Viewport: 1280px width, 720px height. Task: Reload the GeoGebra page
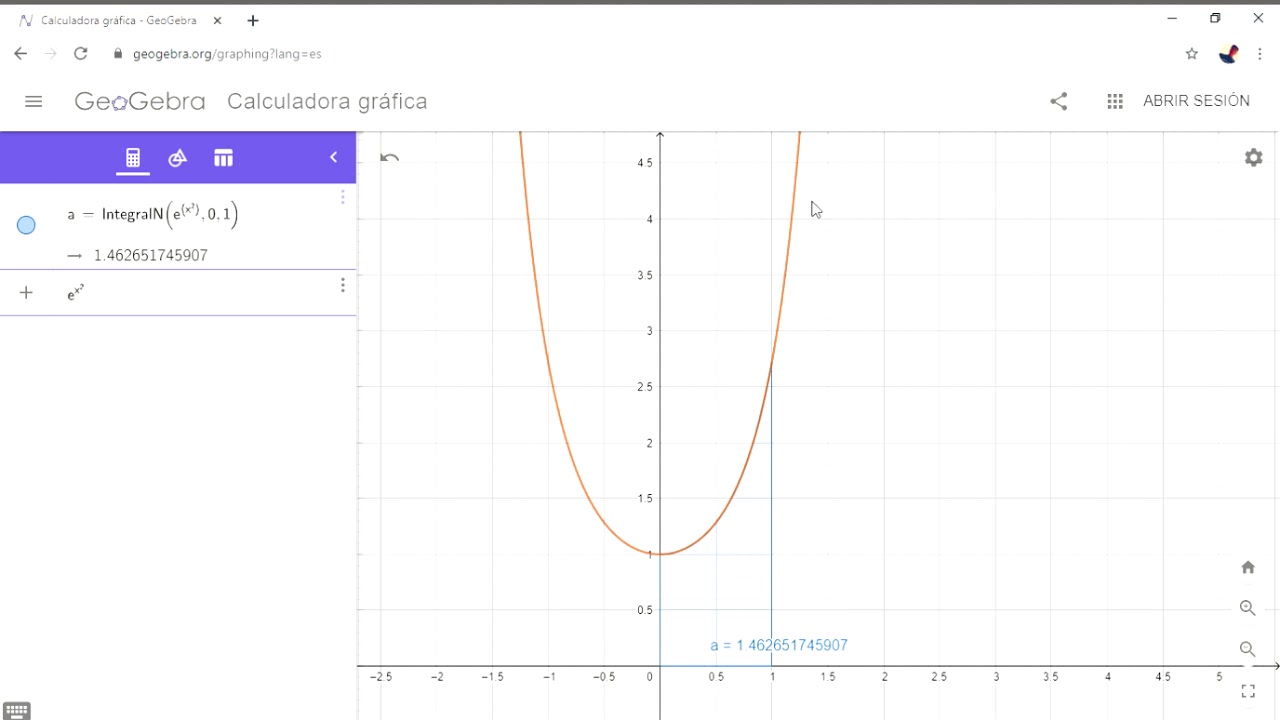pyautogui.click(x=81, y=54)
